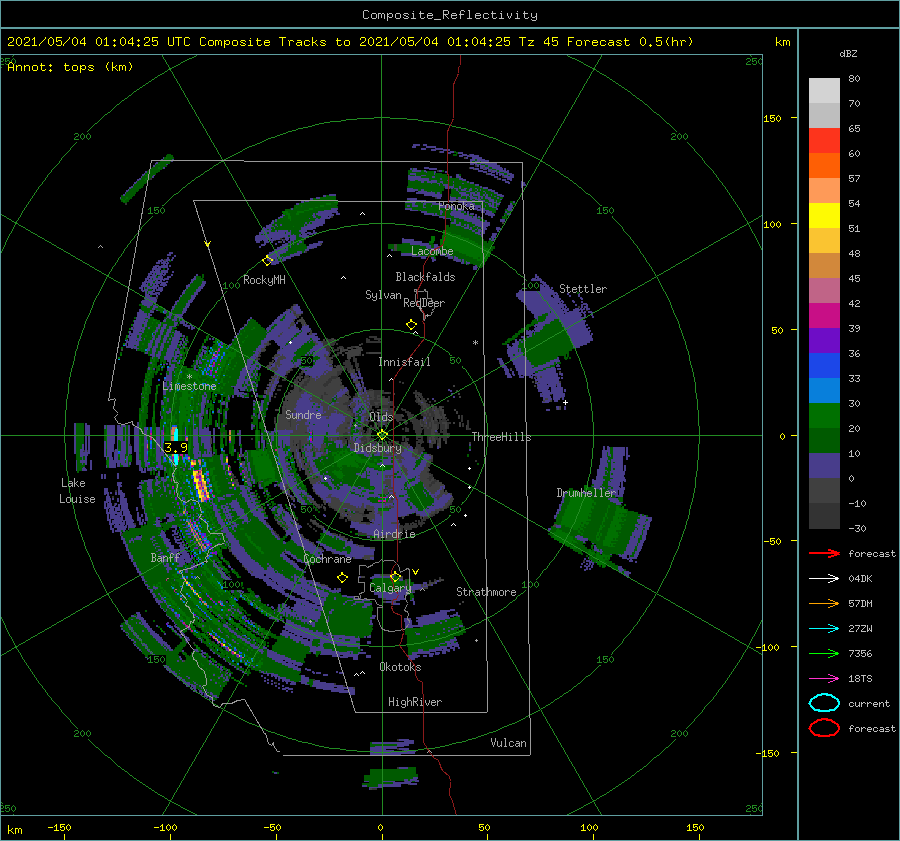Screen dimensions: 900x841
Task: Click the 3.9 storm top annotation
Action: point(176,447)
